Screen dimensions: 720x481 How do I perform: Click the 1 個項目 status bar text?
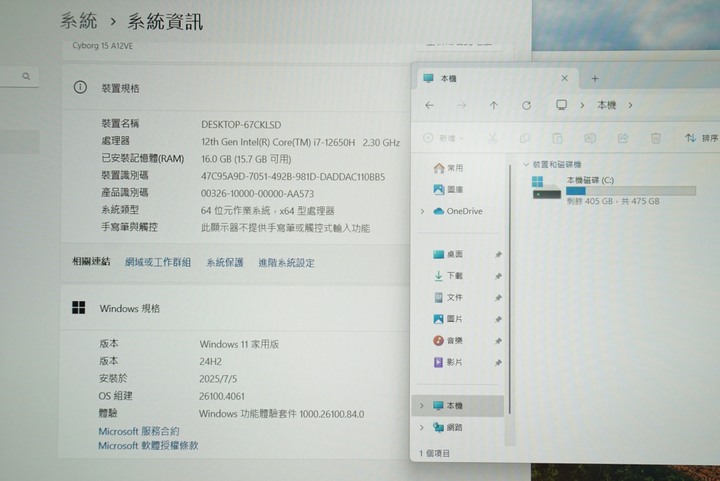point(434,453)
